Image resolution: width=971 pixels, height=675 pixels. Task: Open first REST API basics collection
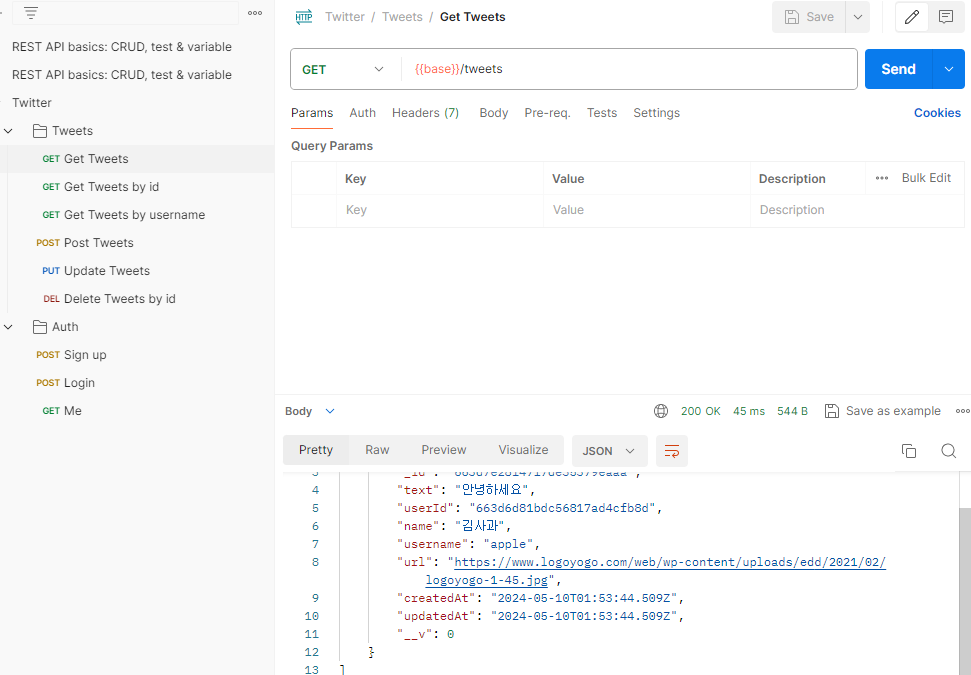click(122, 47)
